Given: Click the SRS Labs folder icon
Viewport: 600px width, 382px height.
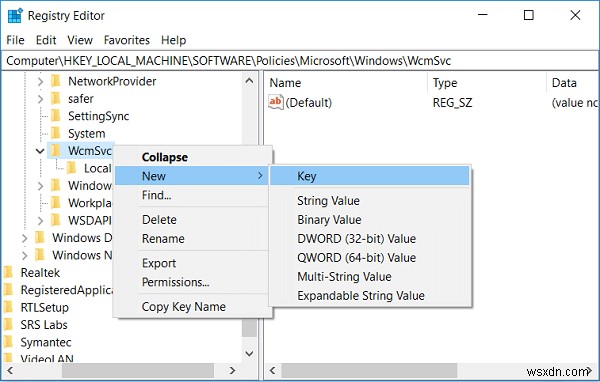Looking at the screenshot, I should click(x=8, y=325).
